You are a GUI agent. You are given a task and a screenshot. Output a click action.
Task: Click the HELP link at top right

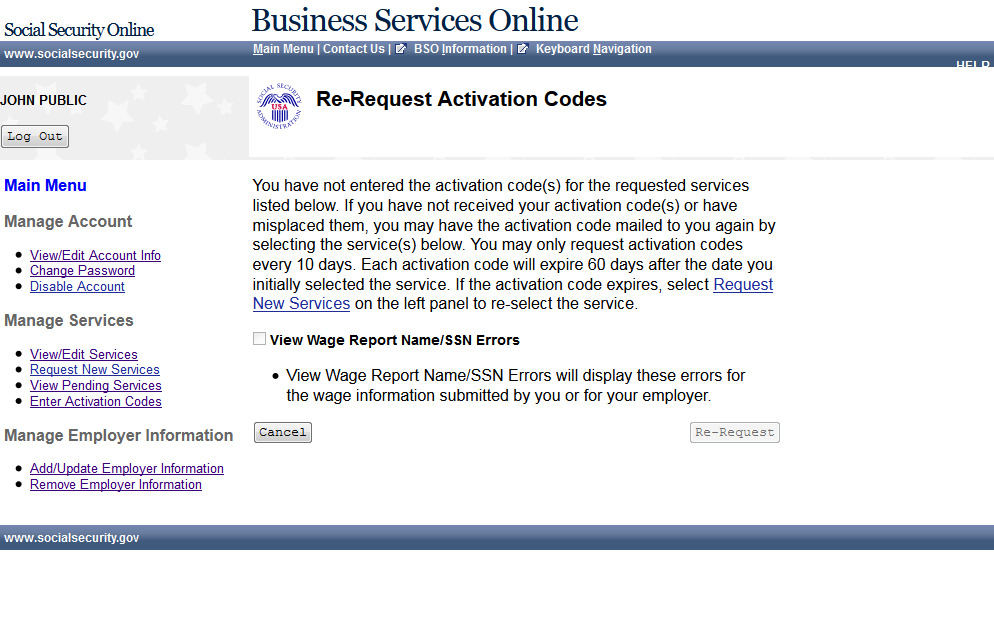[x=972, y=65]
